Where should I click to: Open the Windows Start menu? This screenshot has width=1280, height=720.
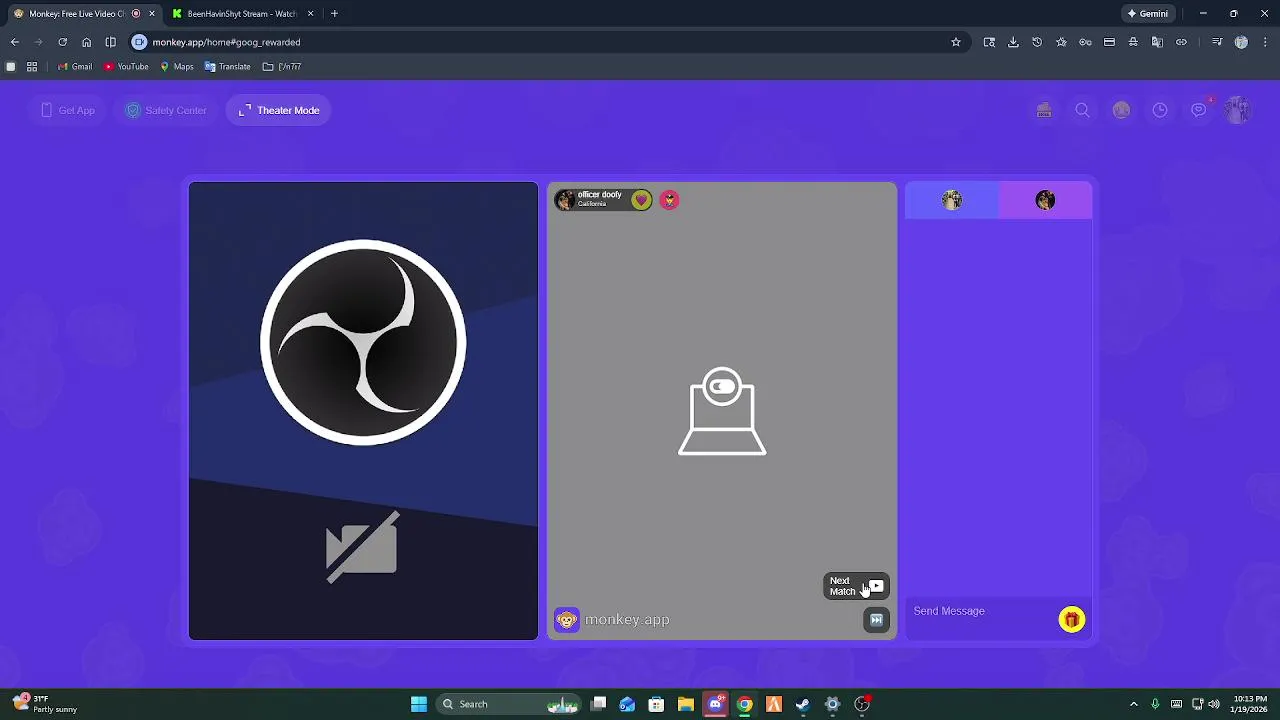pos(419,704)
